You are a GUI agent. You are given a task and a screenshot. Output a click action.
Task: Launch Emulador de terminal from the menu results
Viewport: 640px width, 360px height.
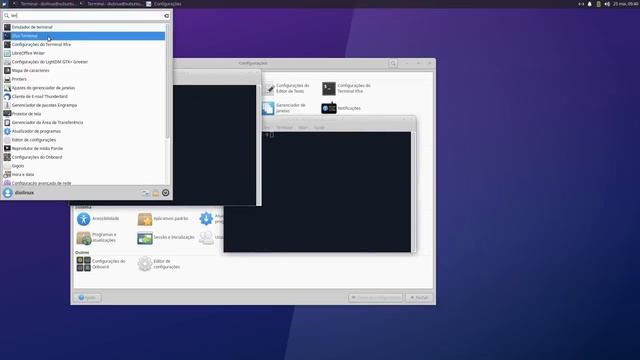pyautogui.click(x=84, y=27)
